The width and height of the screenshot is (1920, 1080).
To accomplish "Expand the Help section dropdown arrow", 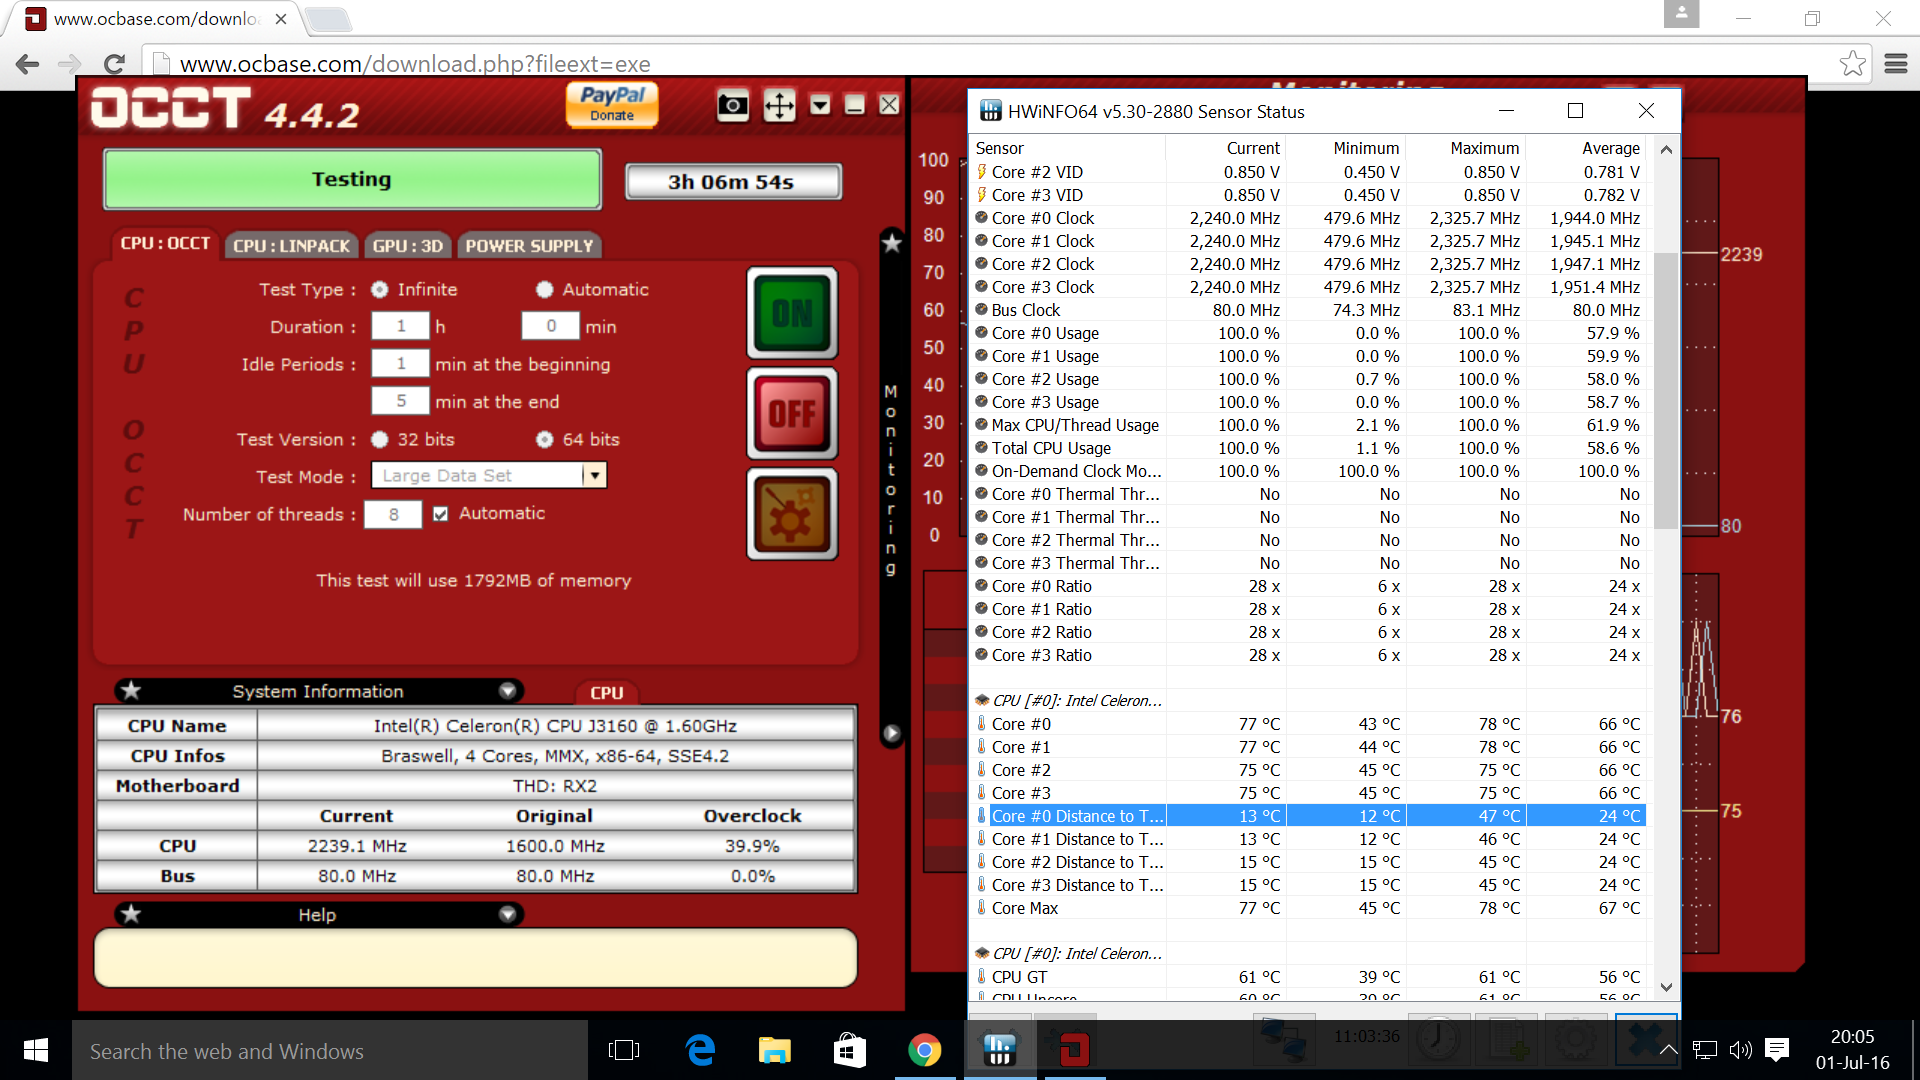I will 508,914.
